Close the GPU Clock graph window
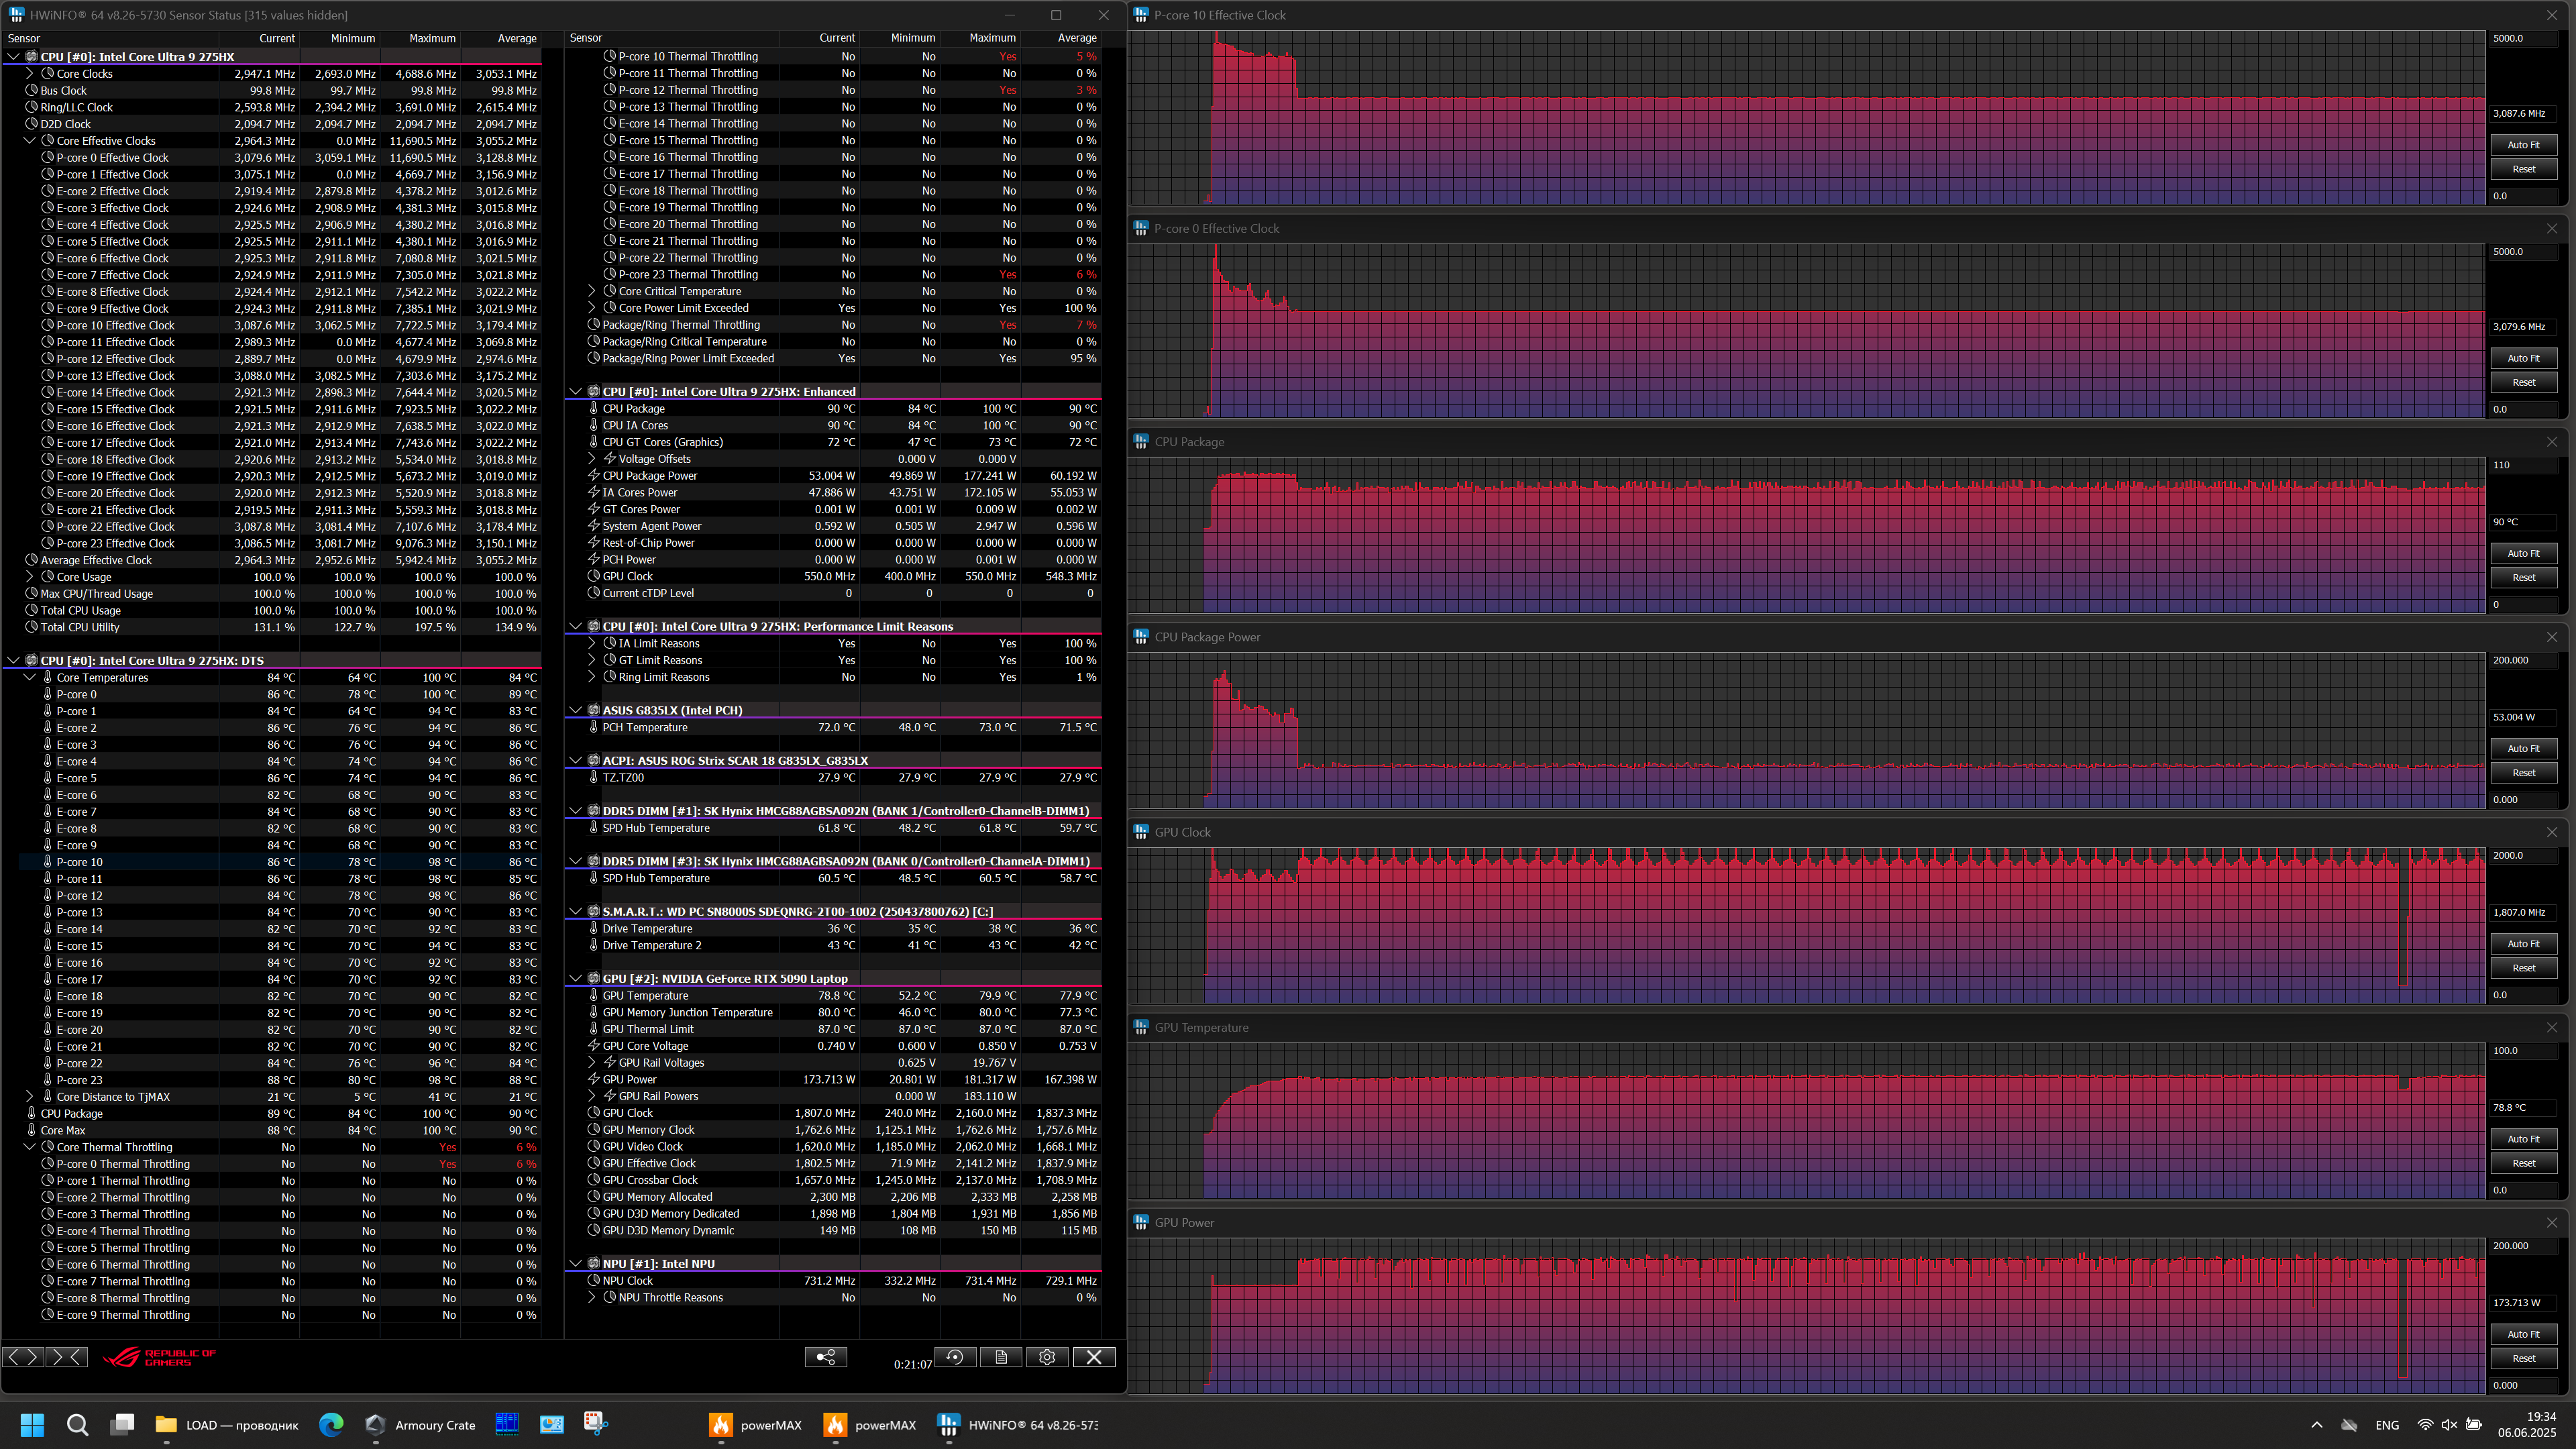The width and height of the screenshot is (2576, 1449). (x=2551, y=832)
